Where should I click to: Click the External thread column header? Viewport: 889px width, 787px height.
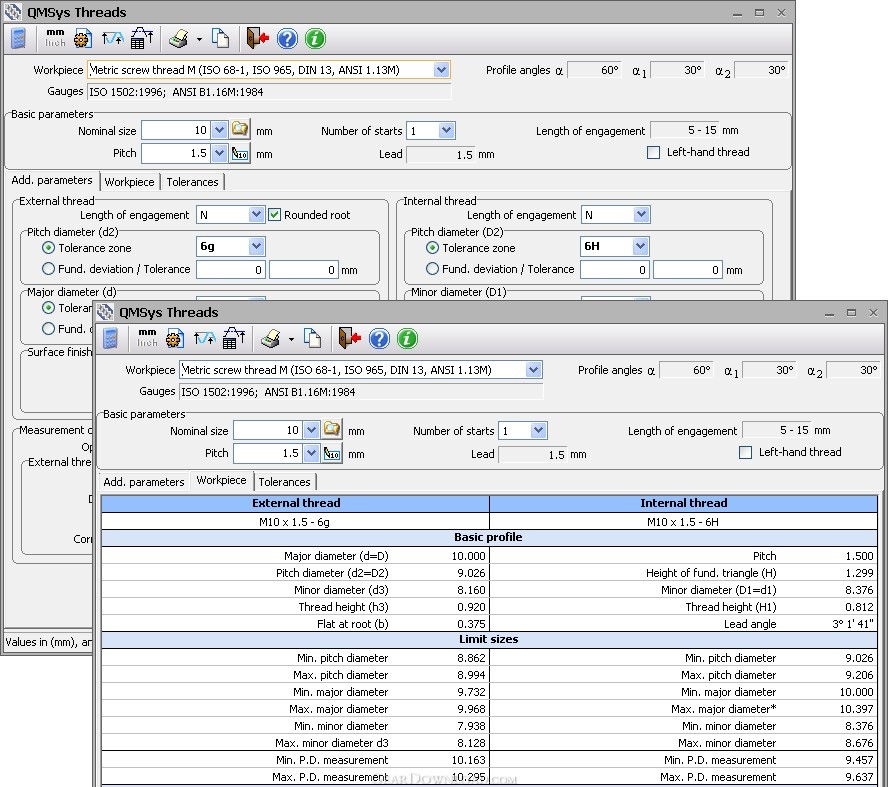click(295, 503)
